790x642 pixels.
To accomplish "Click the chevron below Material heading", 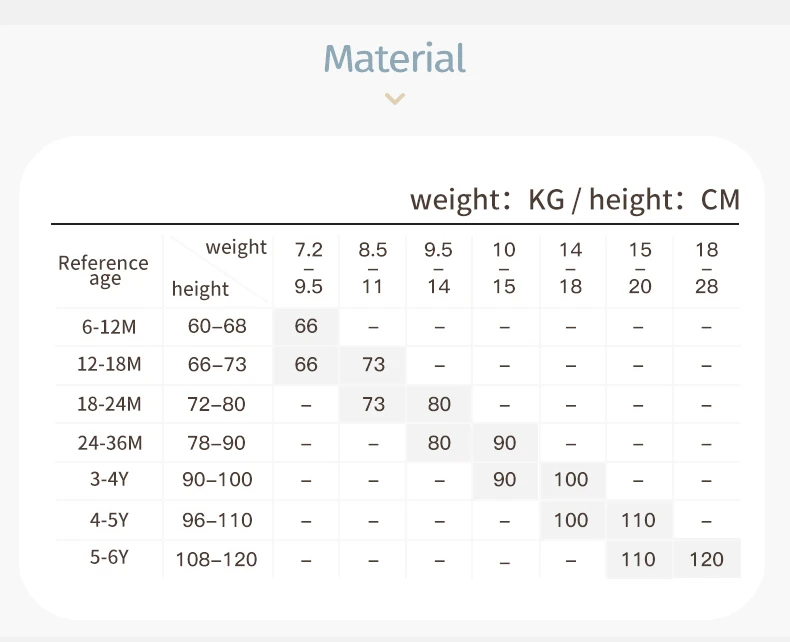I will tap(396, 99).
